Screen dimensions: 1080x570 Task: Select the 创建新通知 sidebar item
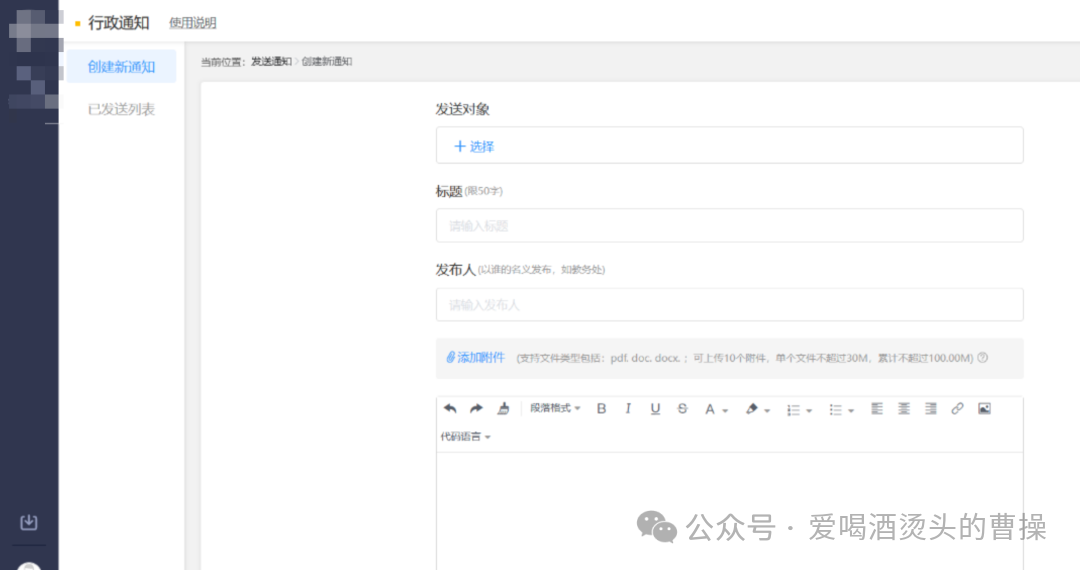[x=121, y=67]
